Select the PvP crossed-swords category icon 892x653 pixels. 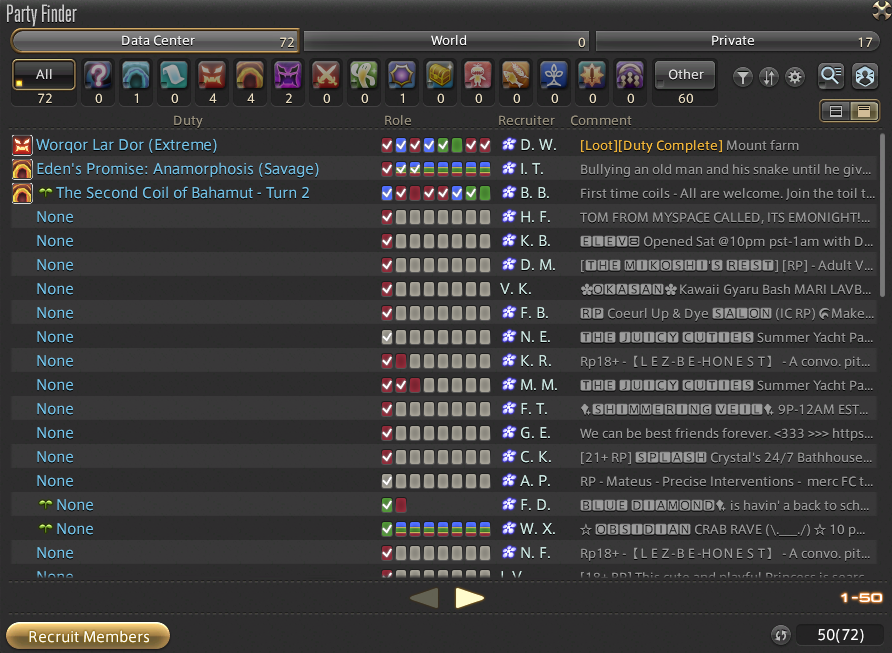[327, 75]
